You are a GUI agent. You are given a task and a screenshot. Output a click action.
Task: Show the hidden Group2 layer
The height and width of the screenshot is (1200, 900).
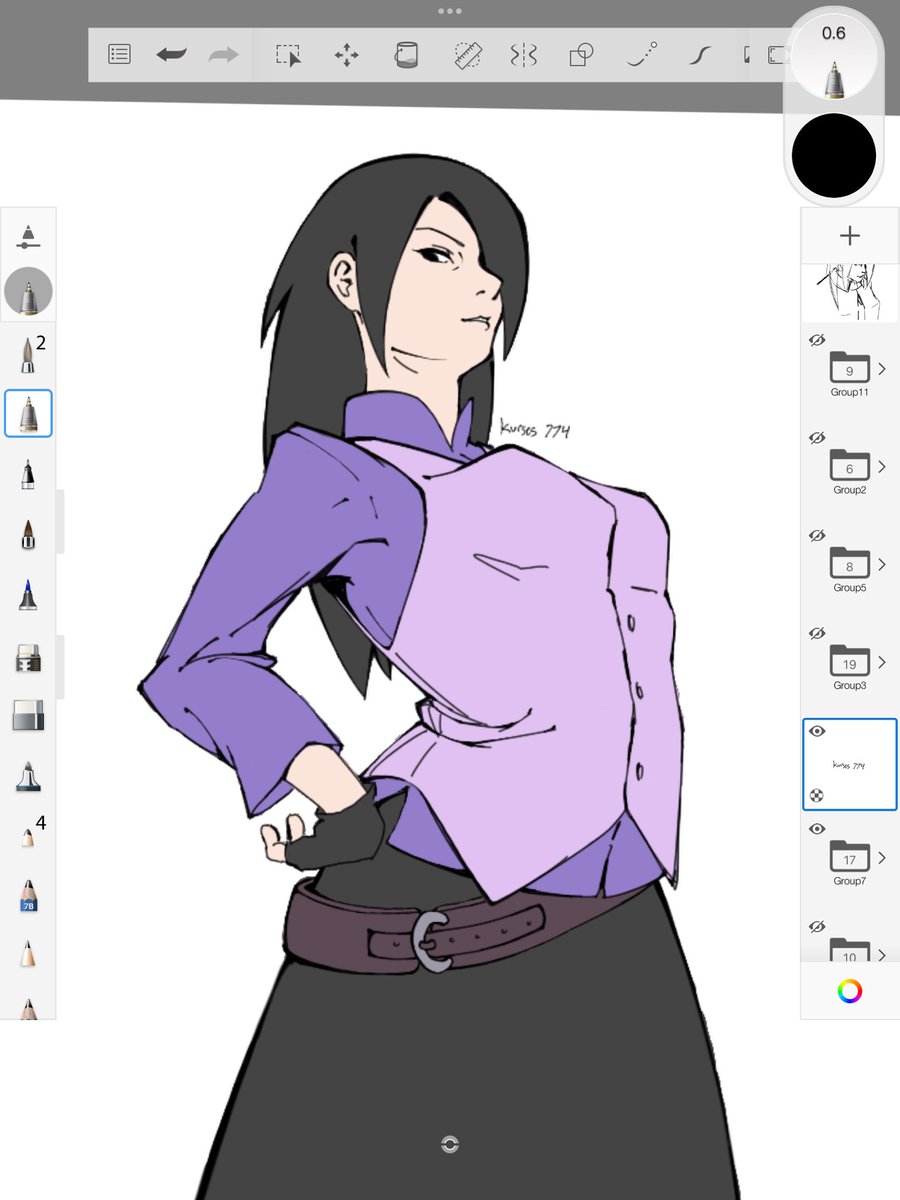click(817, 438)
